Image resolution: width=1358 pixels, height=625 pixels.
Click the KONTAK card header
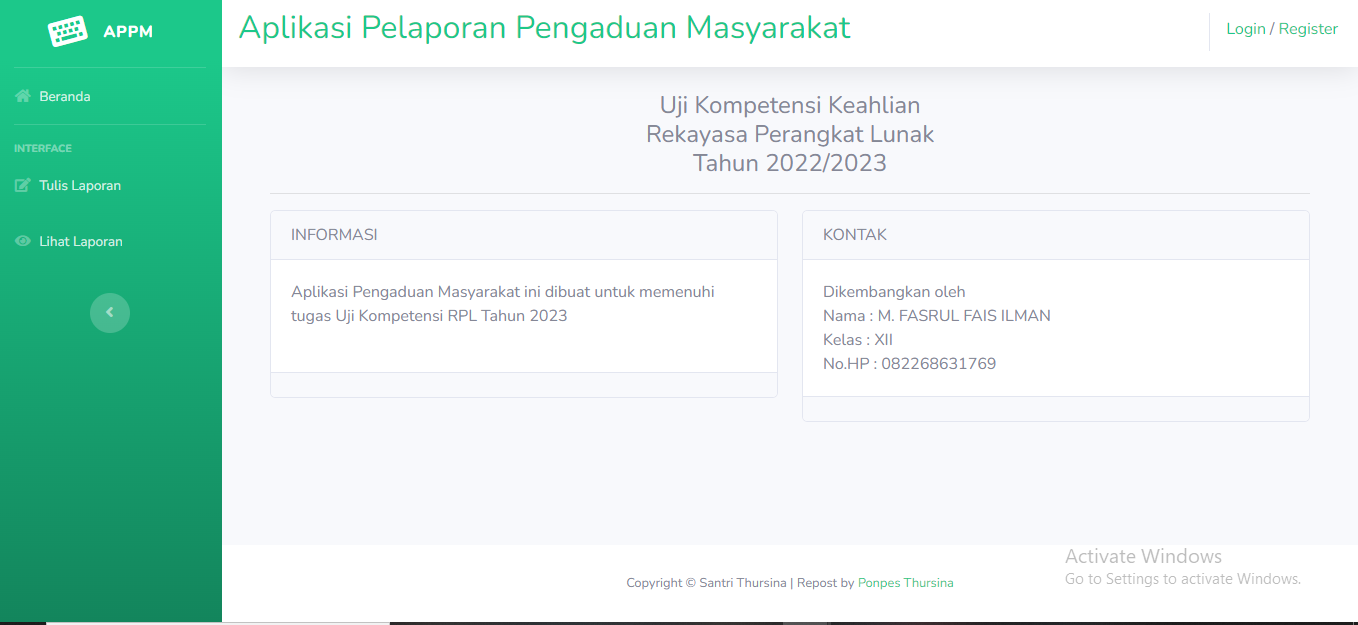[1056, 235]
